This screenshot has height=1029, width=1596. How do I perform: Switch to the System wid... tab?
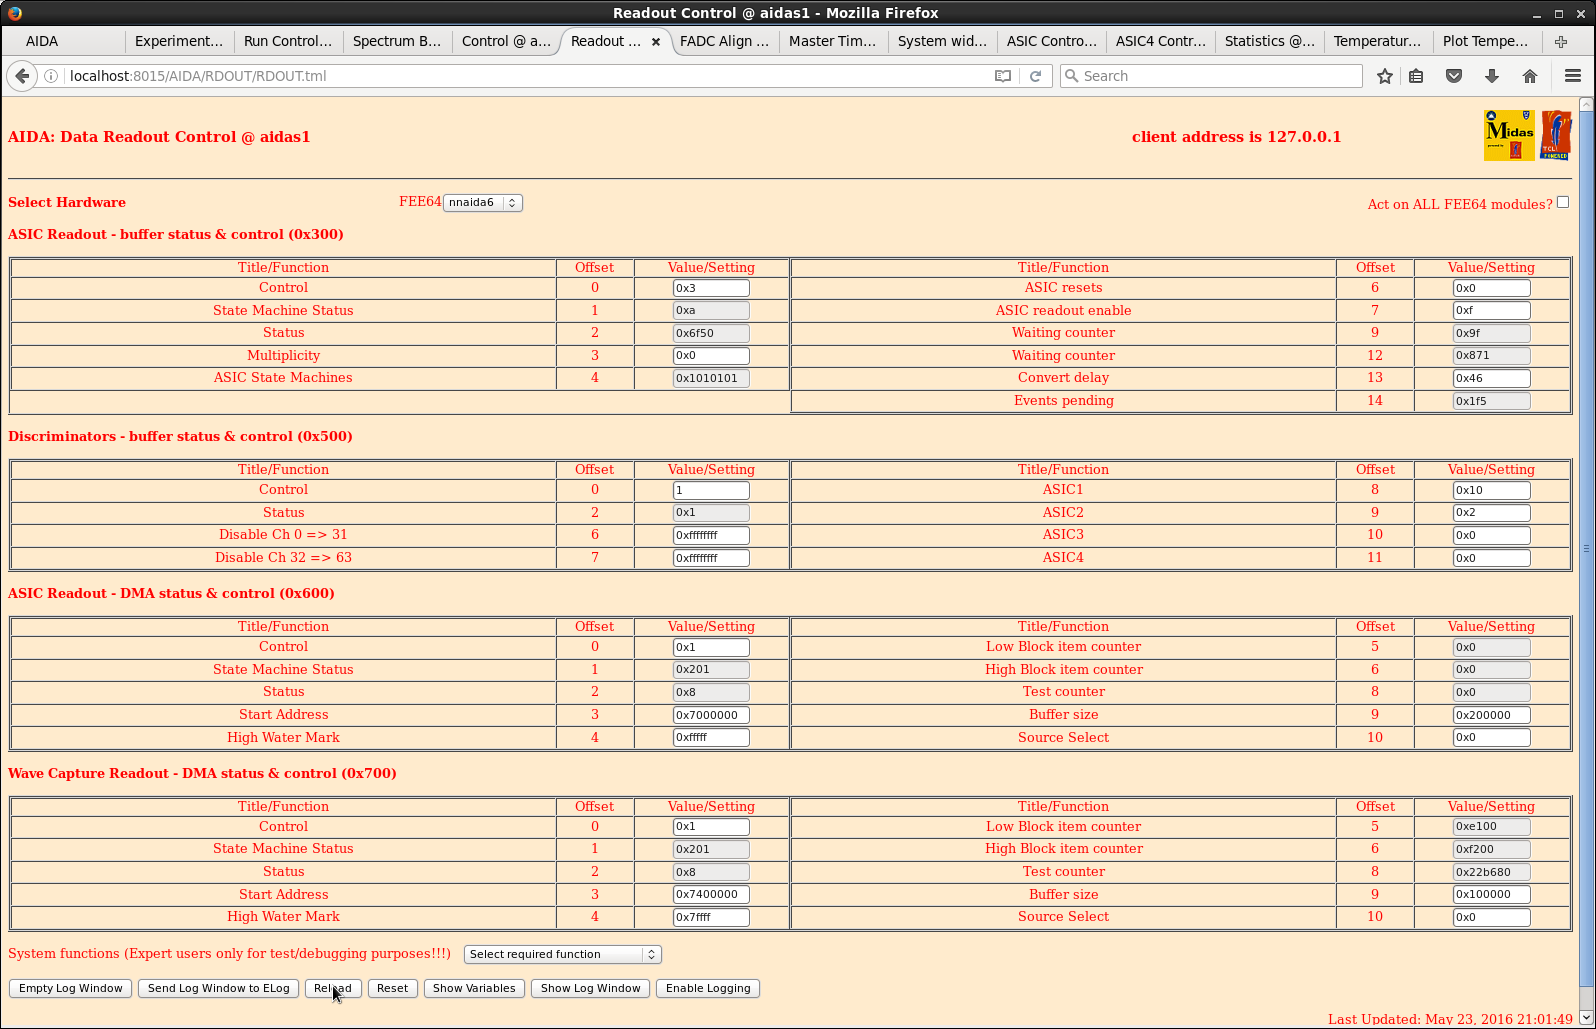(x=942, y=41)
